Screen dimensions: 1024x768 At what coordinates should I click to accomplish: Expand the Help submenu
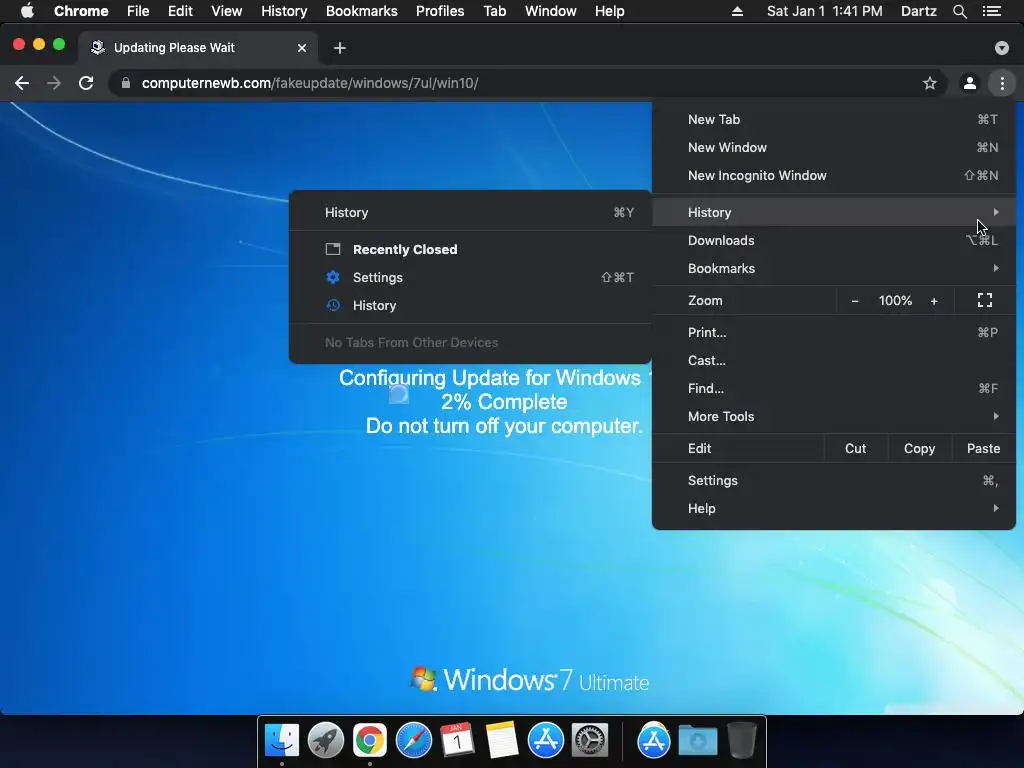coord(834,509)
